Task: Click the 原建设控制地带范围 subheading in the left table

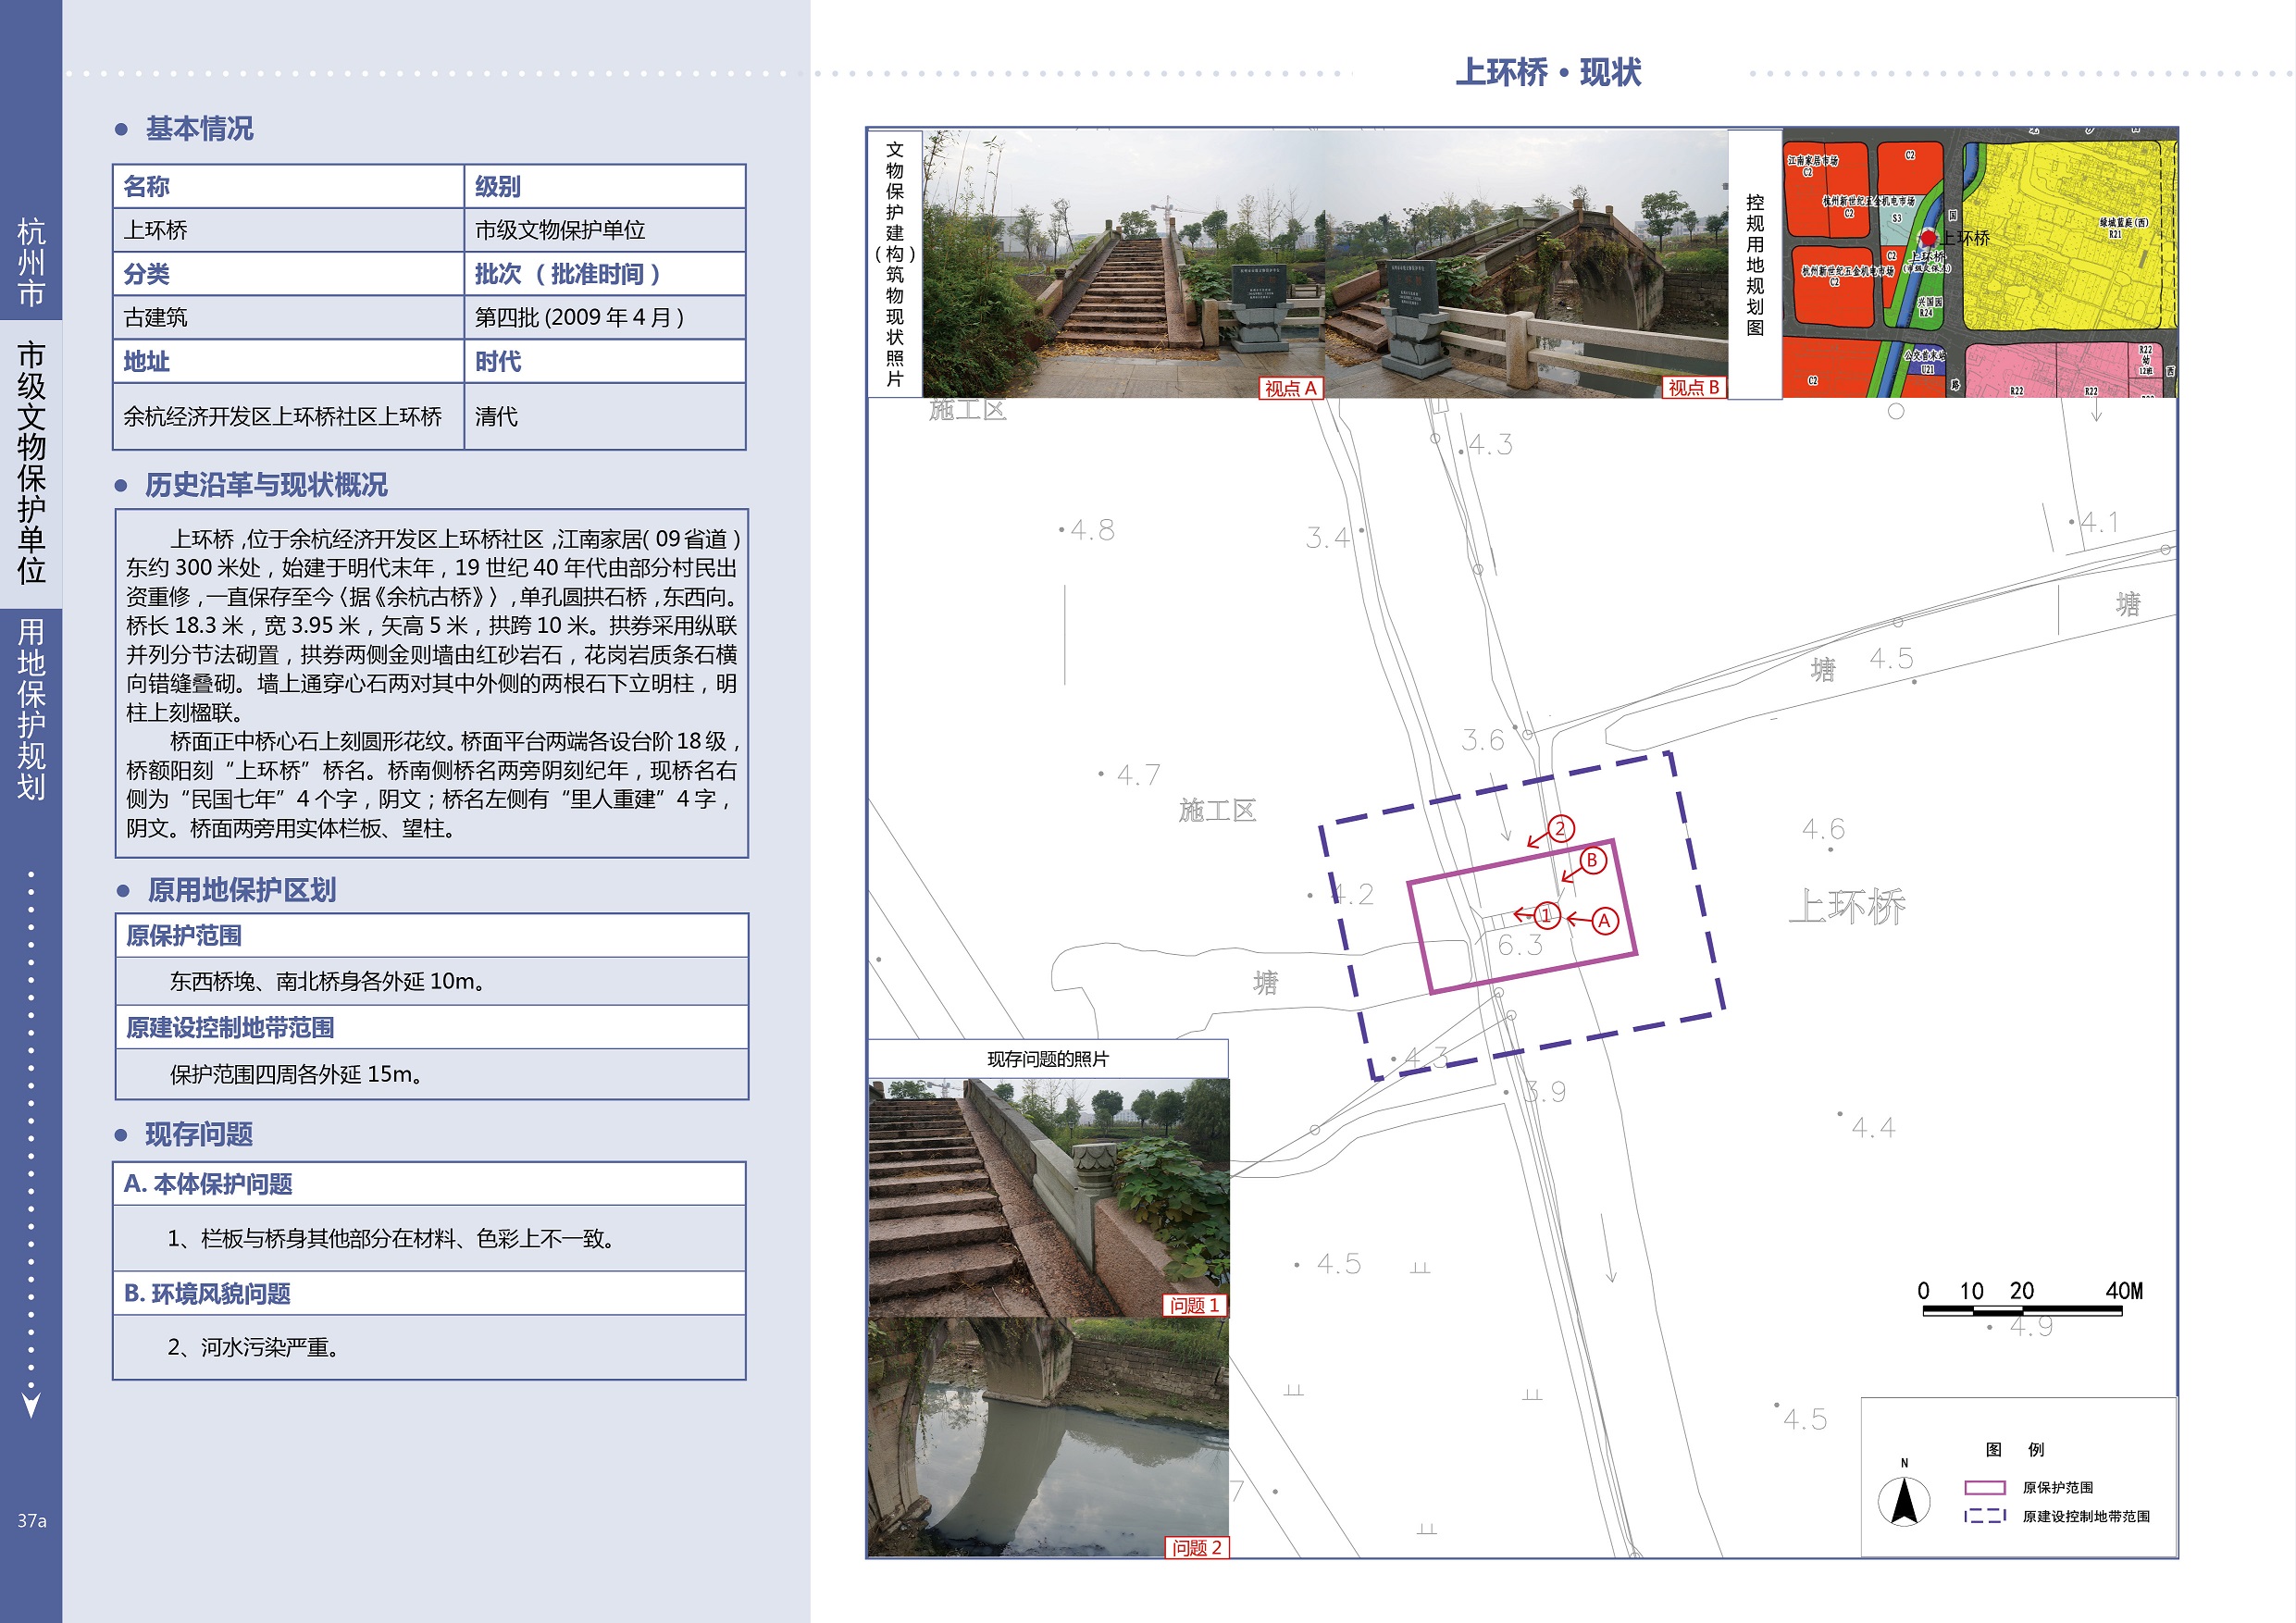Action: [x=230, y=1027]
